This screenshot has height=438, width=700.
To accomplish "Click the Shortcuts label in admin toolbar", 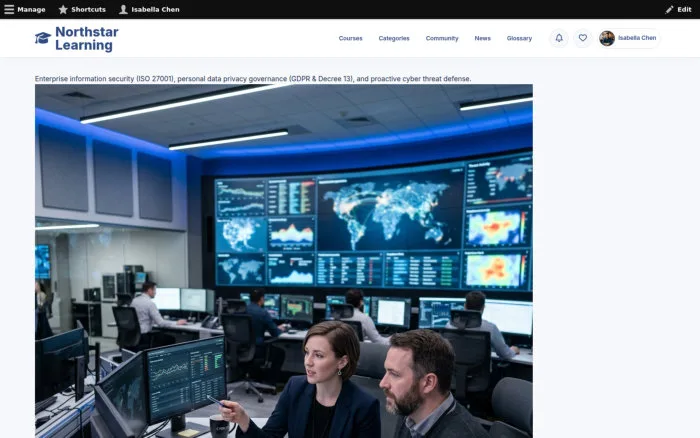I will click(88, 9).
